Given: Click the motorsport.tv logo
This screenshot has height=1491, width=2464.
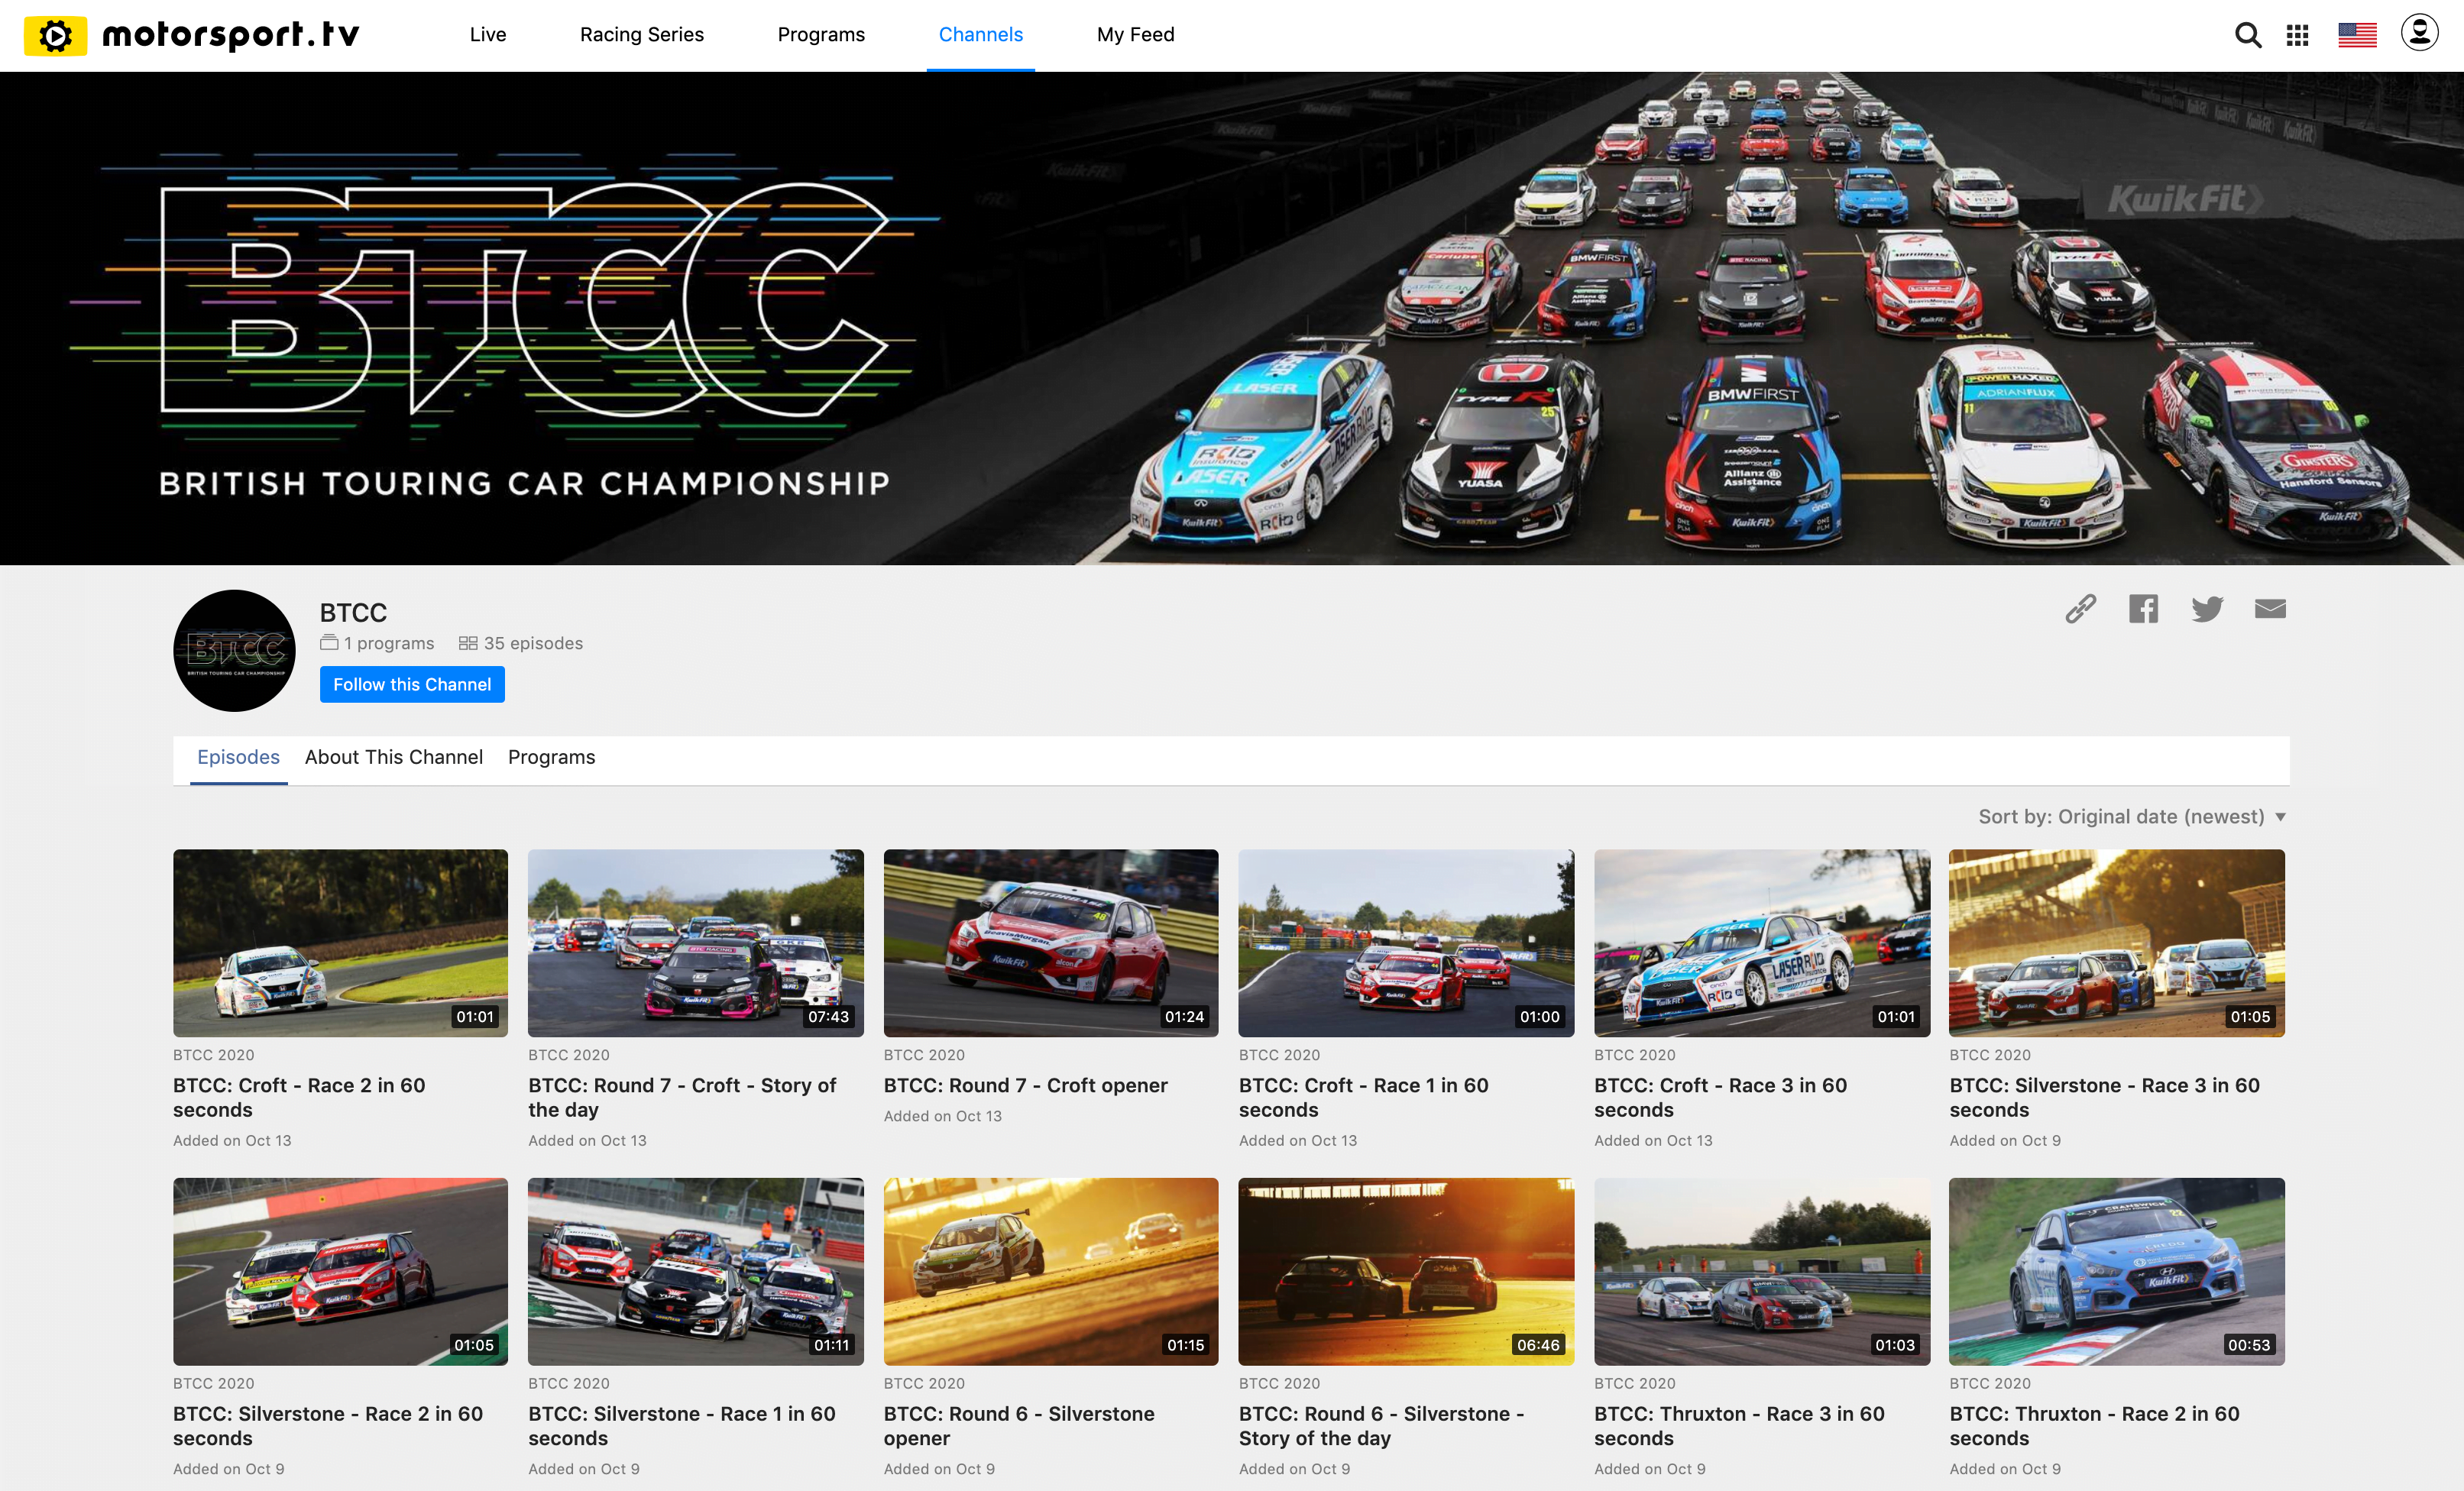Looking at the screenshot, I should click(191, 35).
